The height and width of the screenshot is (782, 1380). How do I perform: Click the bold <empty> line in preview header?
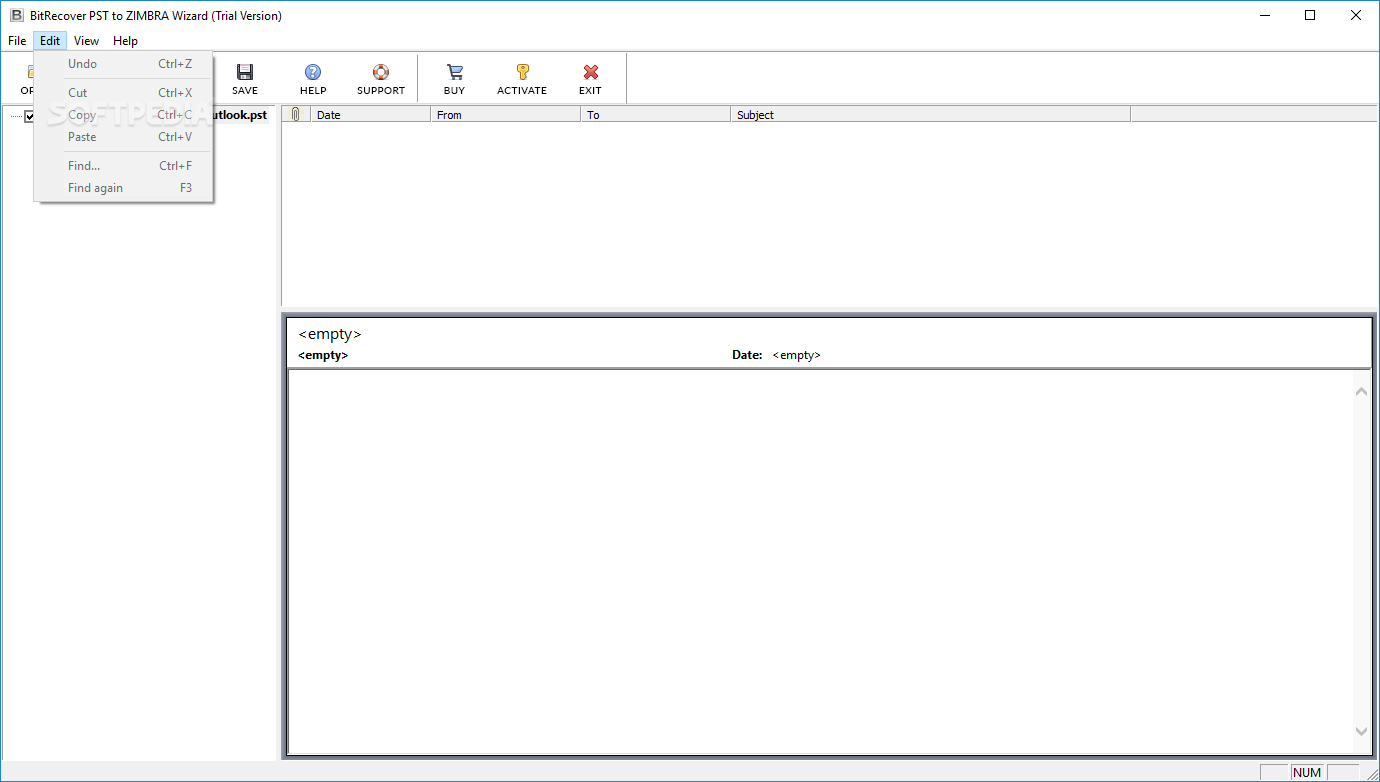(x=323, y=355)
